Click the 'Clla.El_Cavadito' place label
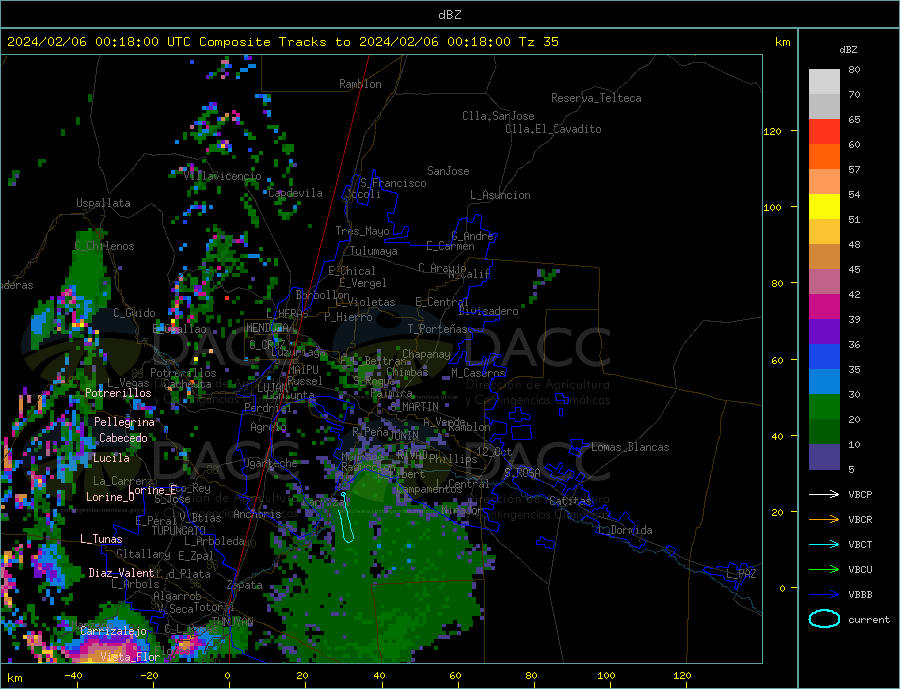 (x=553, y=129)
